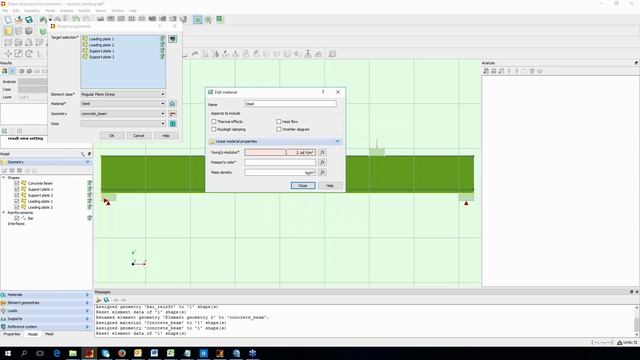The width and height of the screenshot is (640, 360).
Task: Open the File menu
Action: tap(5, 11)
